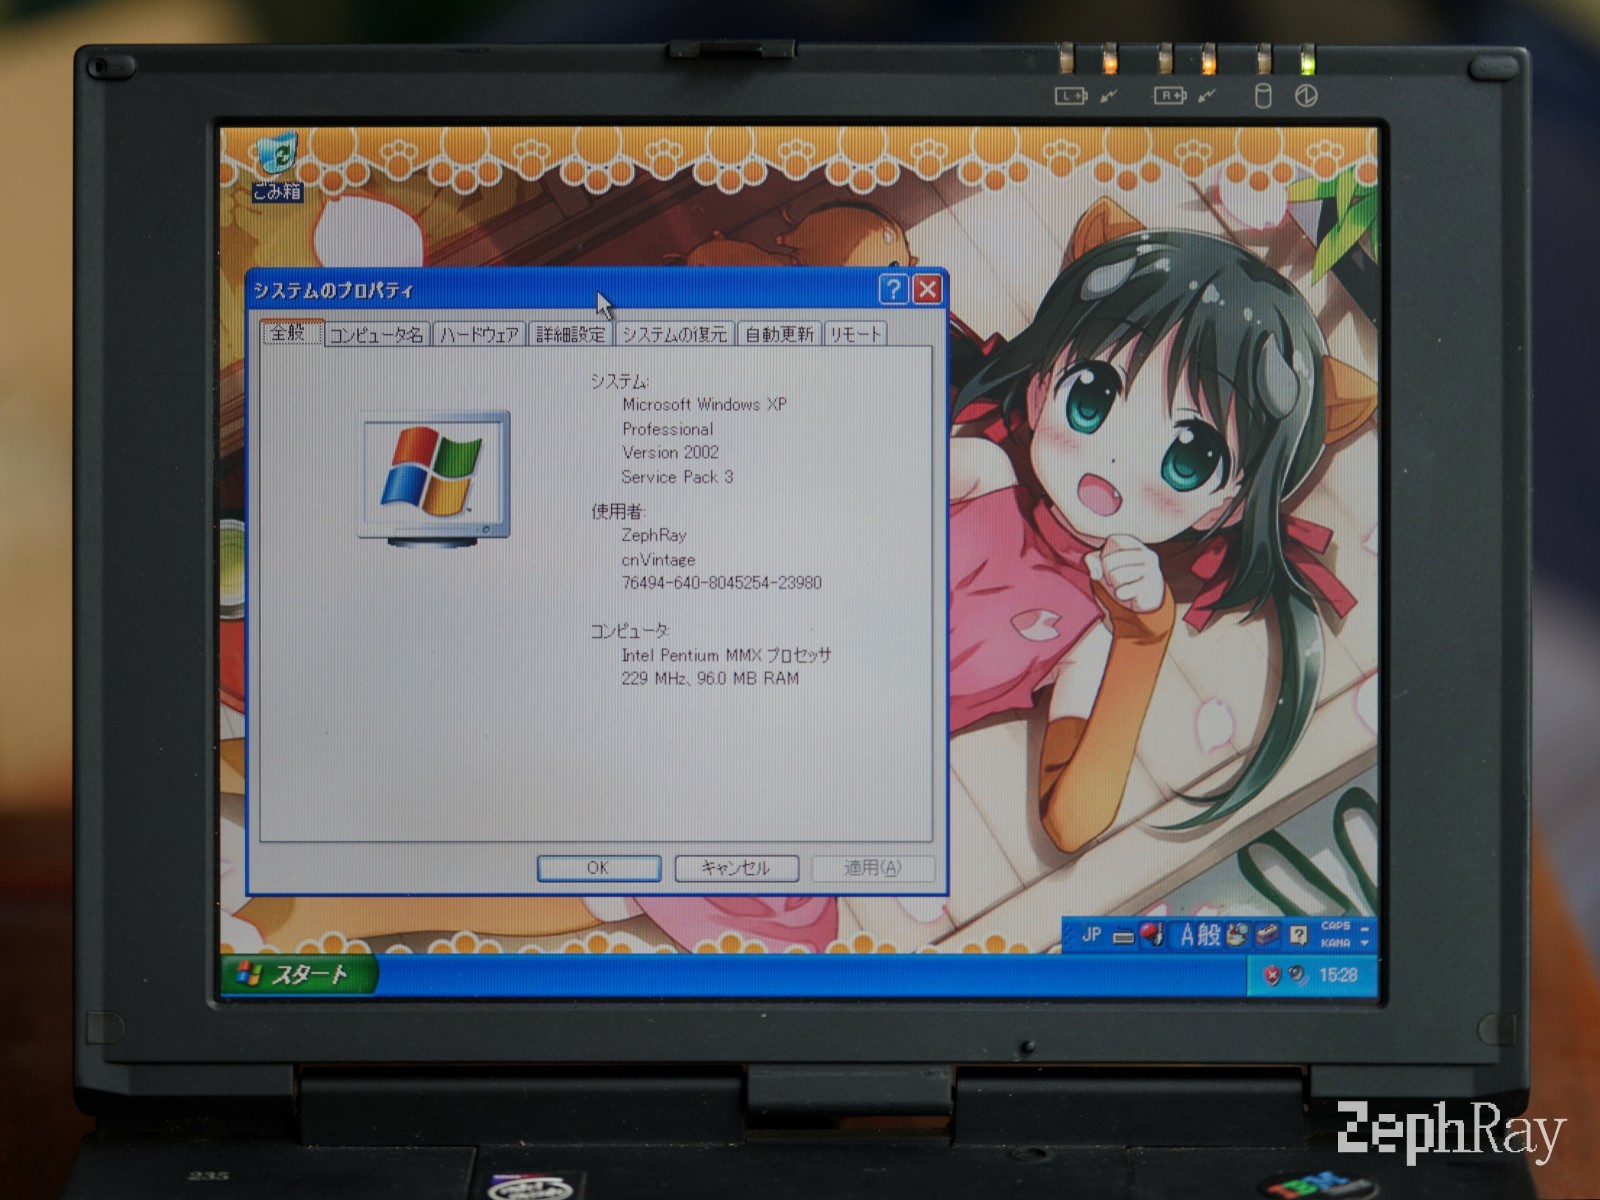Viewport: 1600px width, 1200px height.
Task: Click the product ID 76494-640-8045254-23980
Action: pyautogui.click(x=721, y=583)
